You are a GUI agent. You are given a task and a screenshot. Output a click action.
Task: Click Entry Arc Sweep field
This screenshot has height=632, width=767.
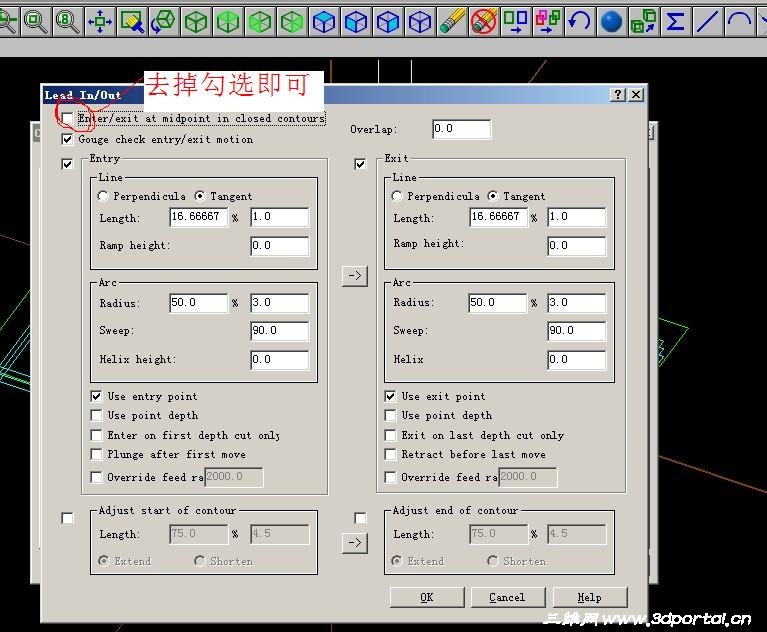point(280,331)
